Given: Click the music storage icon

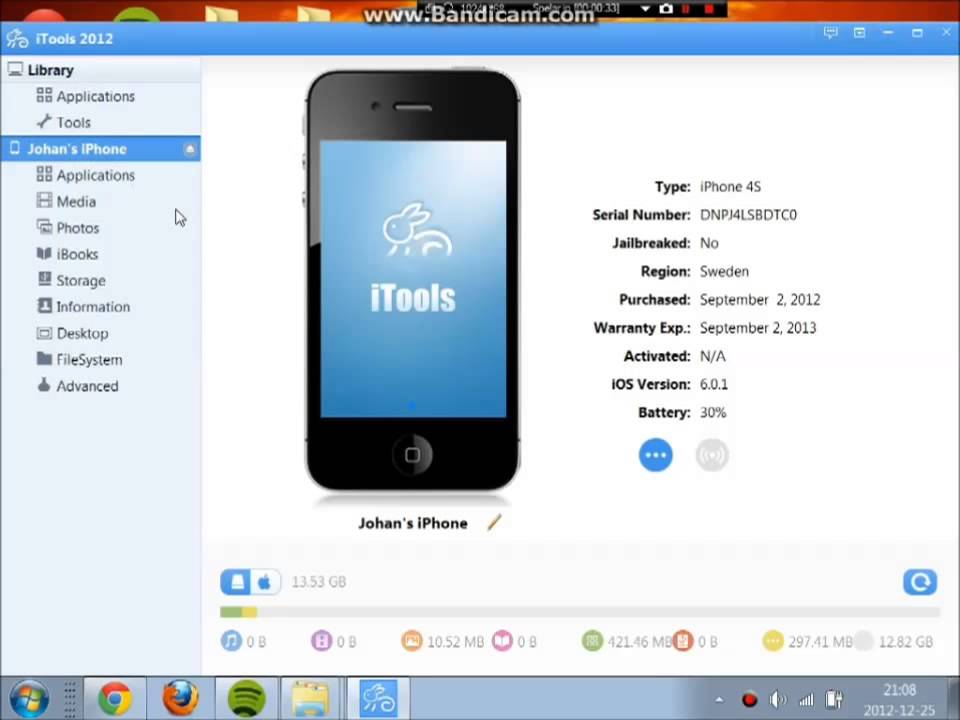Looking at the screenshot, I should tap(231, 641).
